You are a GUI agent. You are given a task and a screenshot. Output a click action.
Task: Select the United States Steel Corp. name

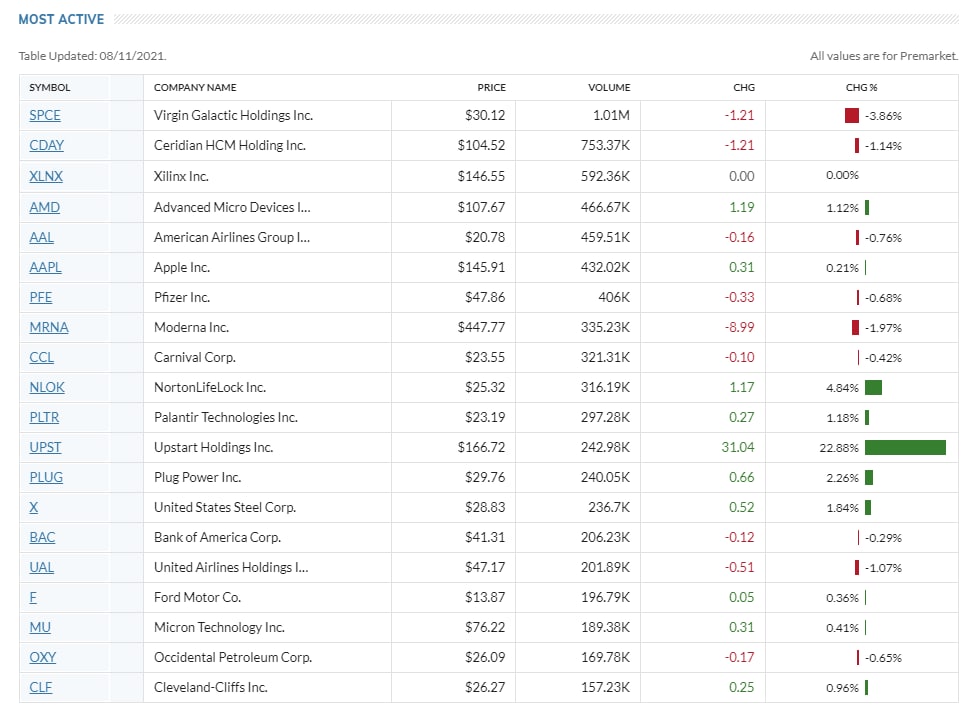click(225, 507)
